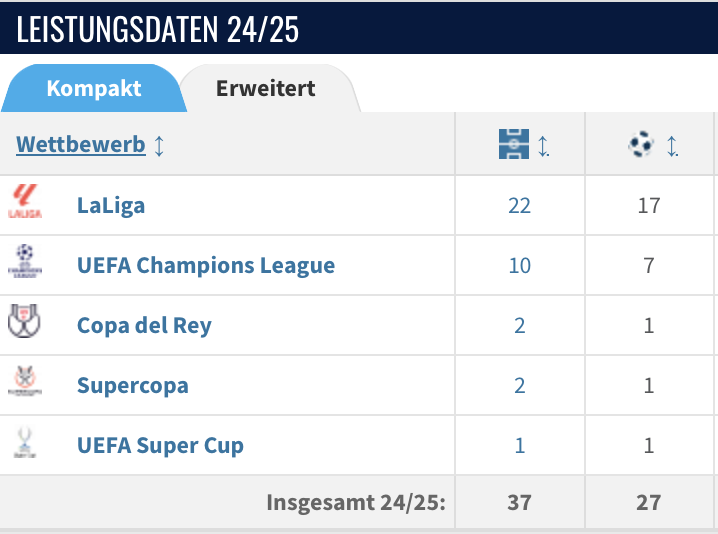
Task: Switch to the Kompakt tab
Action: (93, 88)
